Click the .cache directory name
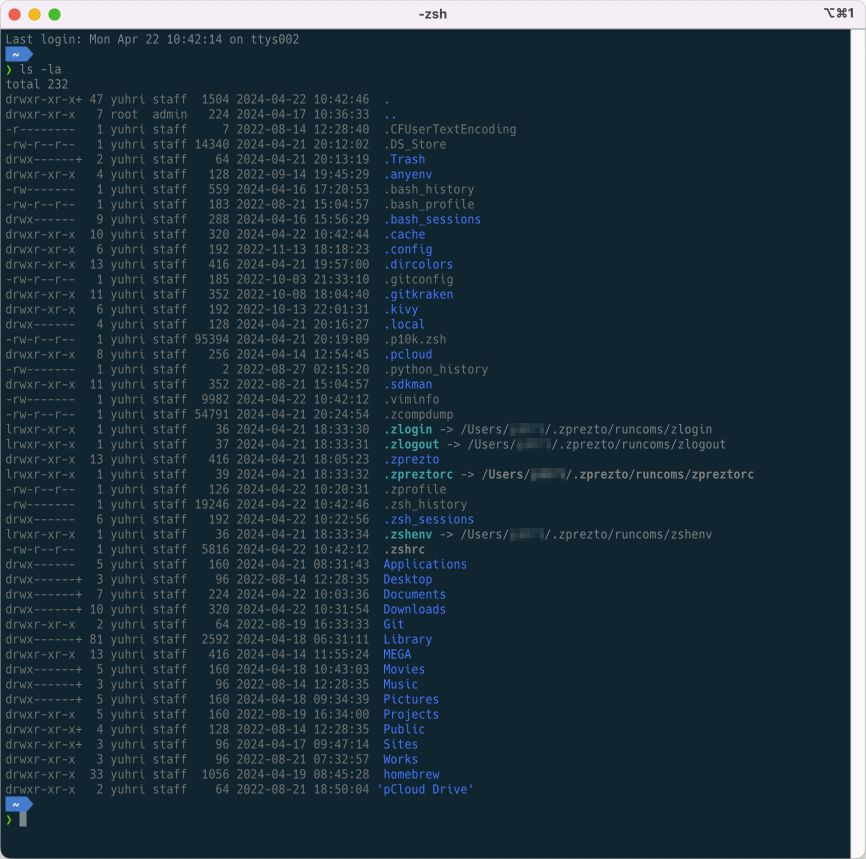This screenshot has height=859, width=866. click(404, 234)
